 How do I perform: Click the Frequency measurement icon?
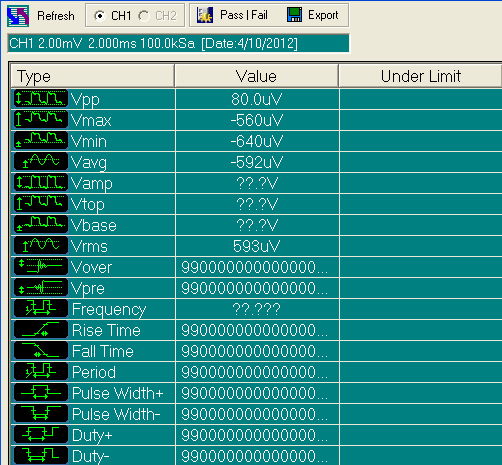coord(41,309)
